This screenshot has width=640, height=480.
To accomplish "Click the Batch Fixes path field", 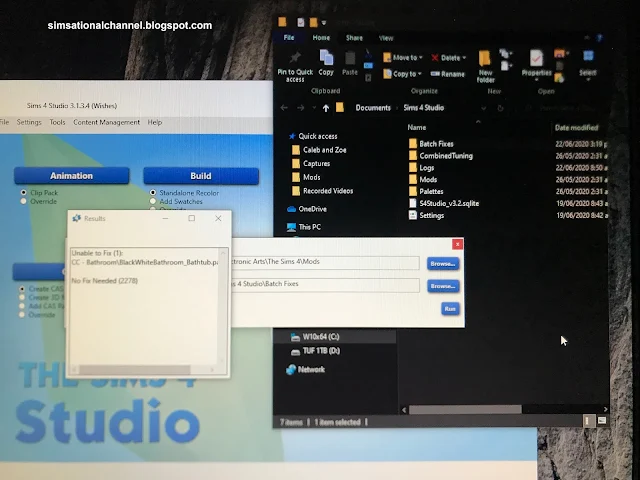I will pyautogui.click(x=326, y=284).
